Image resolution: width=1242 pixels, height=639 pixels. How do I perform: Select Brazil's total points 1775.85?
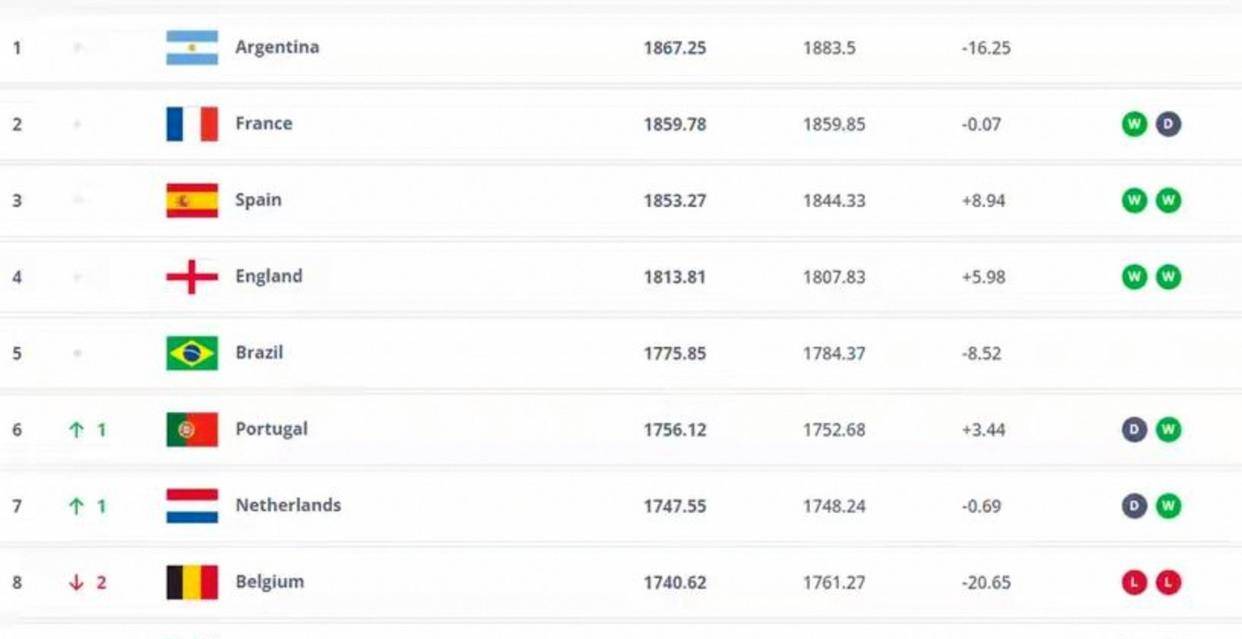674,353
